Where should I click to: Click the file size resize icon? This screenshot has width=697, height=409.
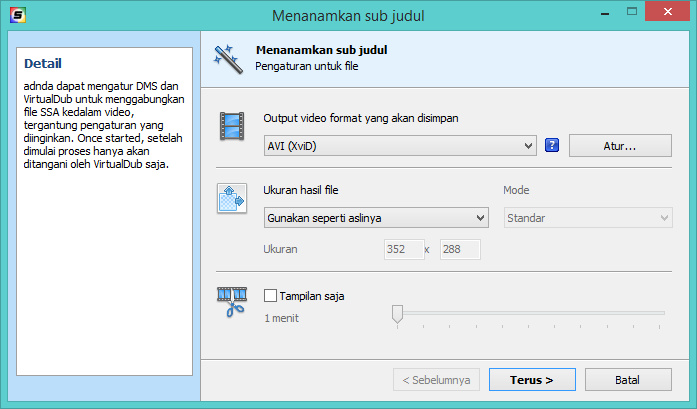click(232, 198)
